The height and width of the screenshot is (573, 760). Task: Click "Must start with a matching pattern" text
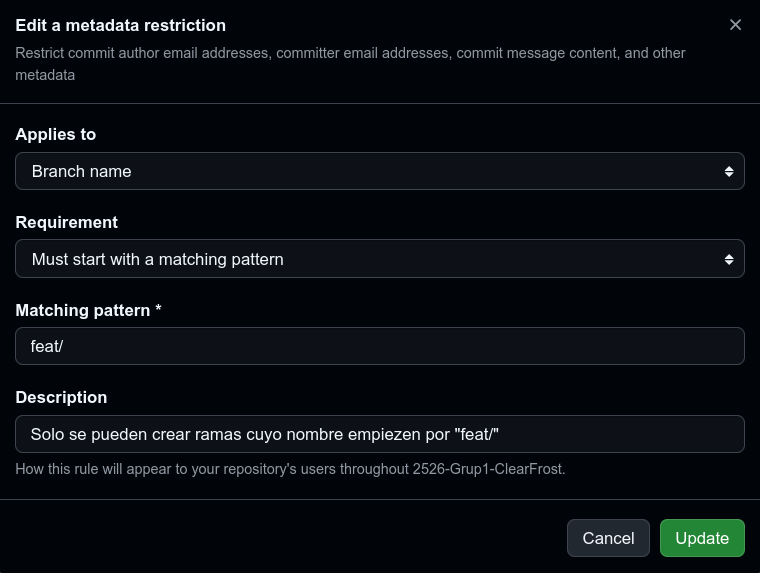157,259
